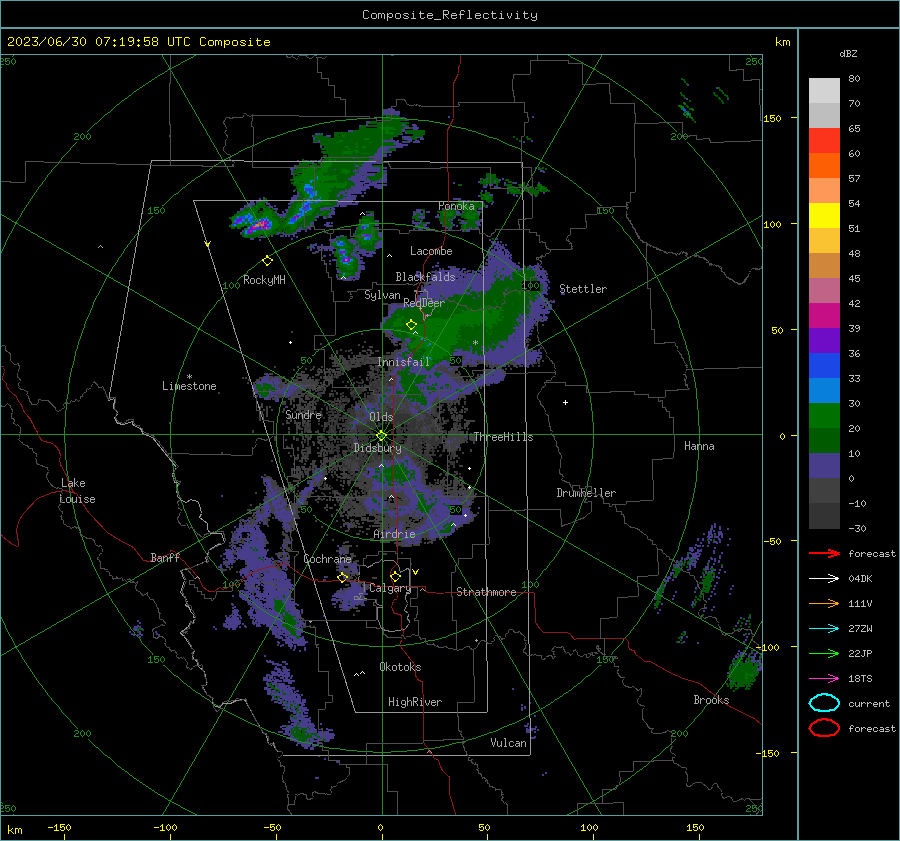Screen dimensions: 900x841
Task: Click the Ponoka city label
Action: pos(456,206)
